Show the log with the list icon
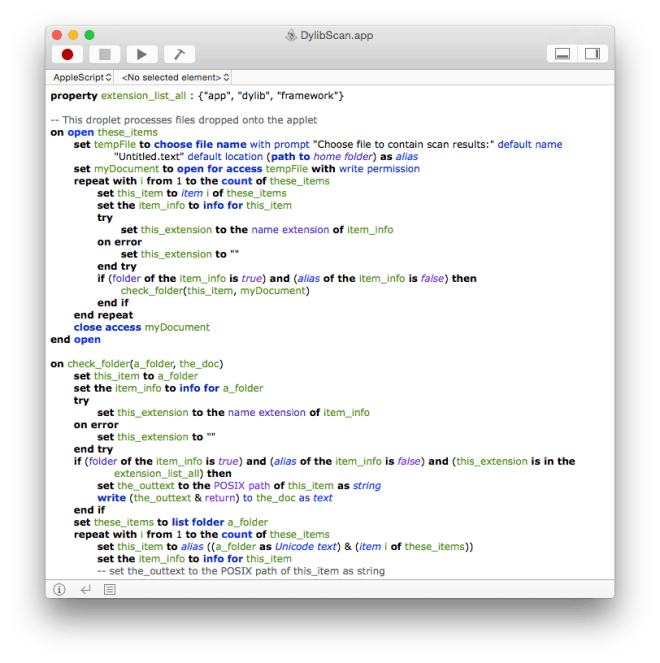Viewport: 660px width, 663px height. 110,589
